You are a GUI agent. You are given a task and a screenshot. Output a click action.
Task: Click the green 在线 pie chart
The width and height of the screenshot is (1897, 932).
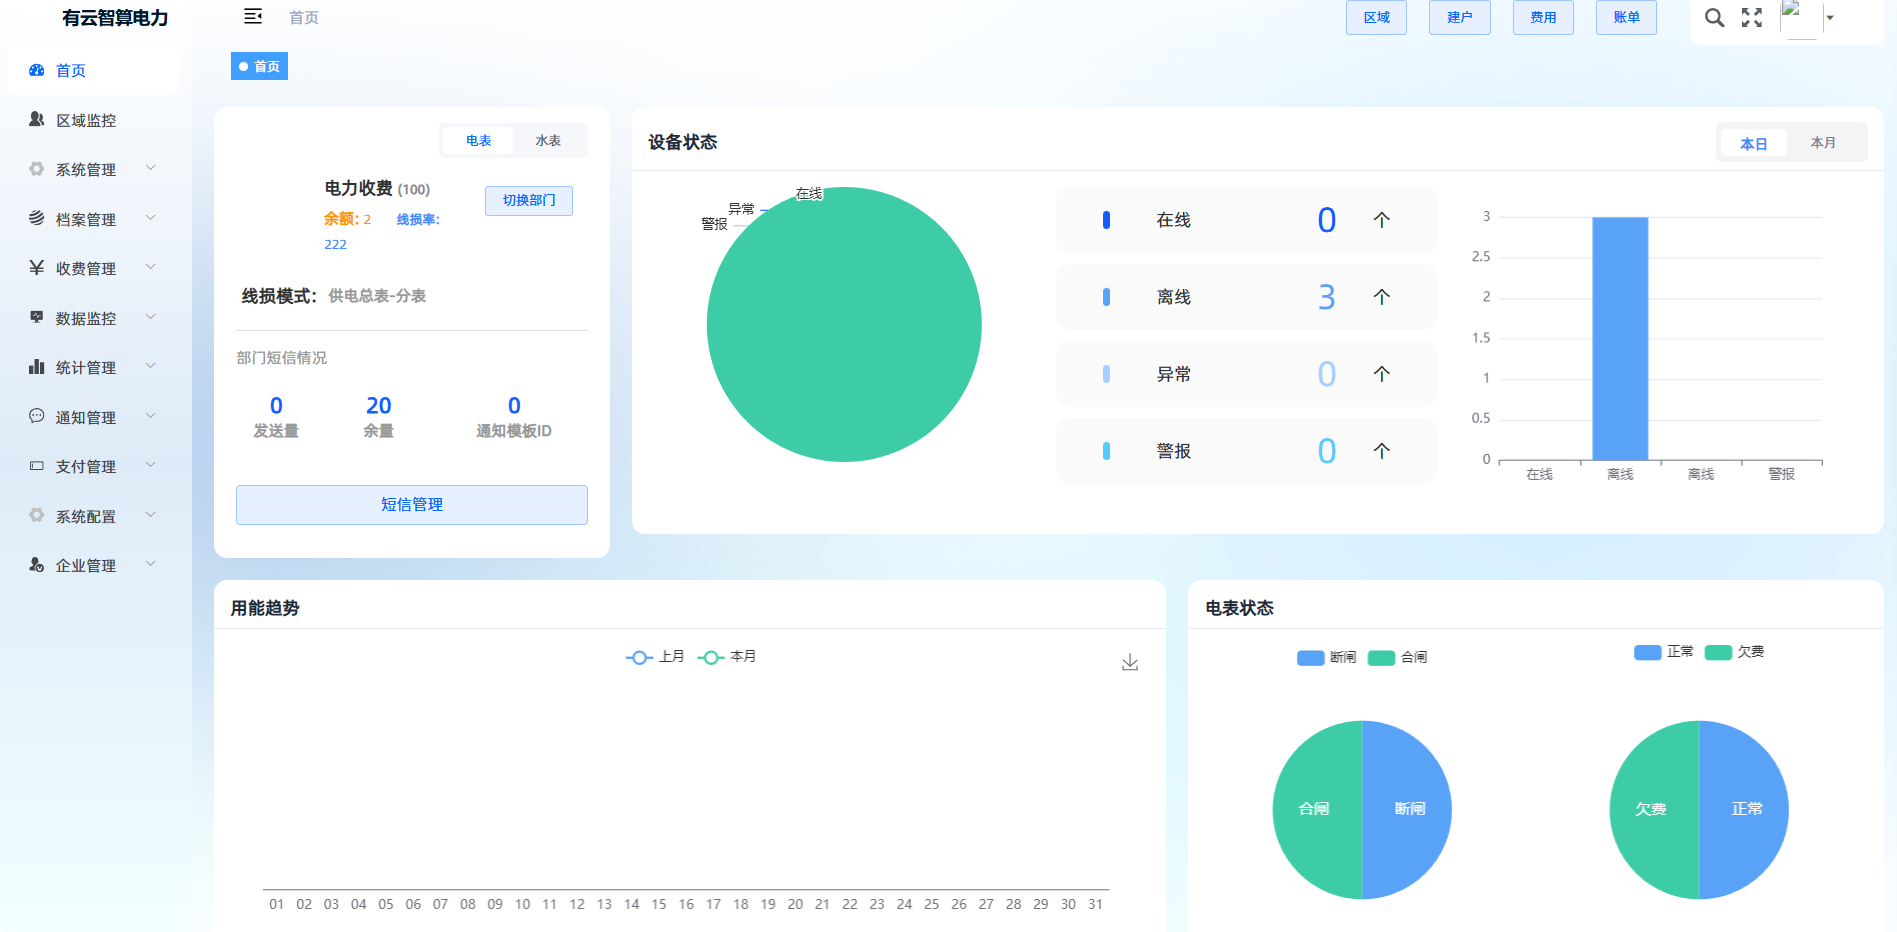(x=843, y=325)
